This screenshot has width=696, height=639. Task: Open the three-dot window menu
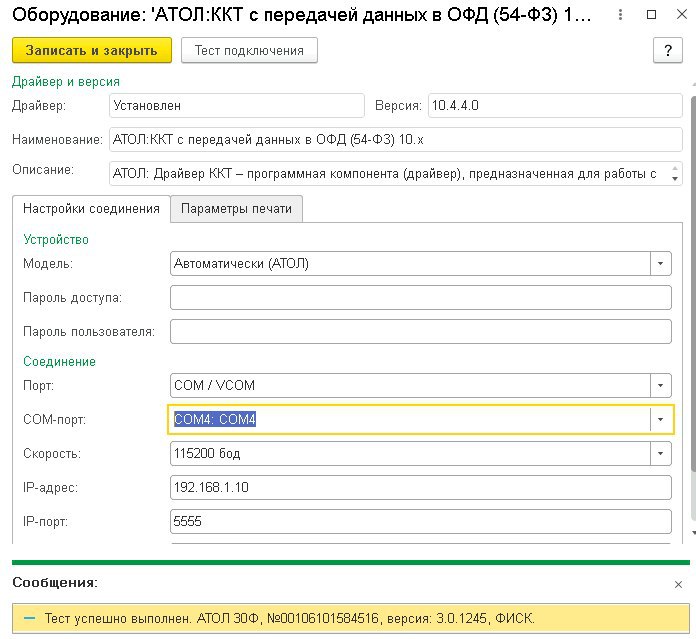tap(620, 15)
